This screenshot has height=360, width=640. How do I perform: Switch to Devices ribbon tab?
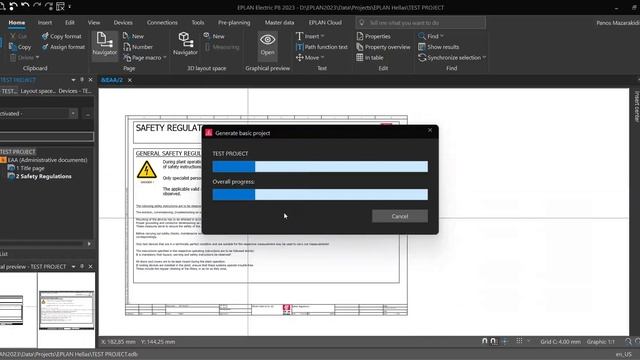click(123, 22)
